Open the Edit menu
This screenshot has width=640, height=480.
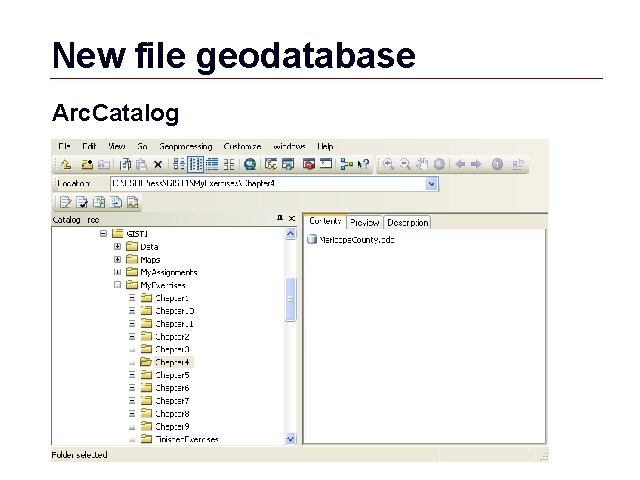click(x=89, y=146)
